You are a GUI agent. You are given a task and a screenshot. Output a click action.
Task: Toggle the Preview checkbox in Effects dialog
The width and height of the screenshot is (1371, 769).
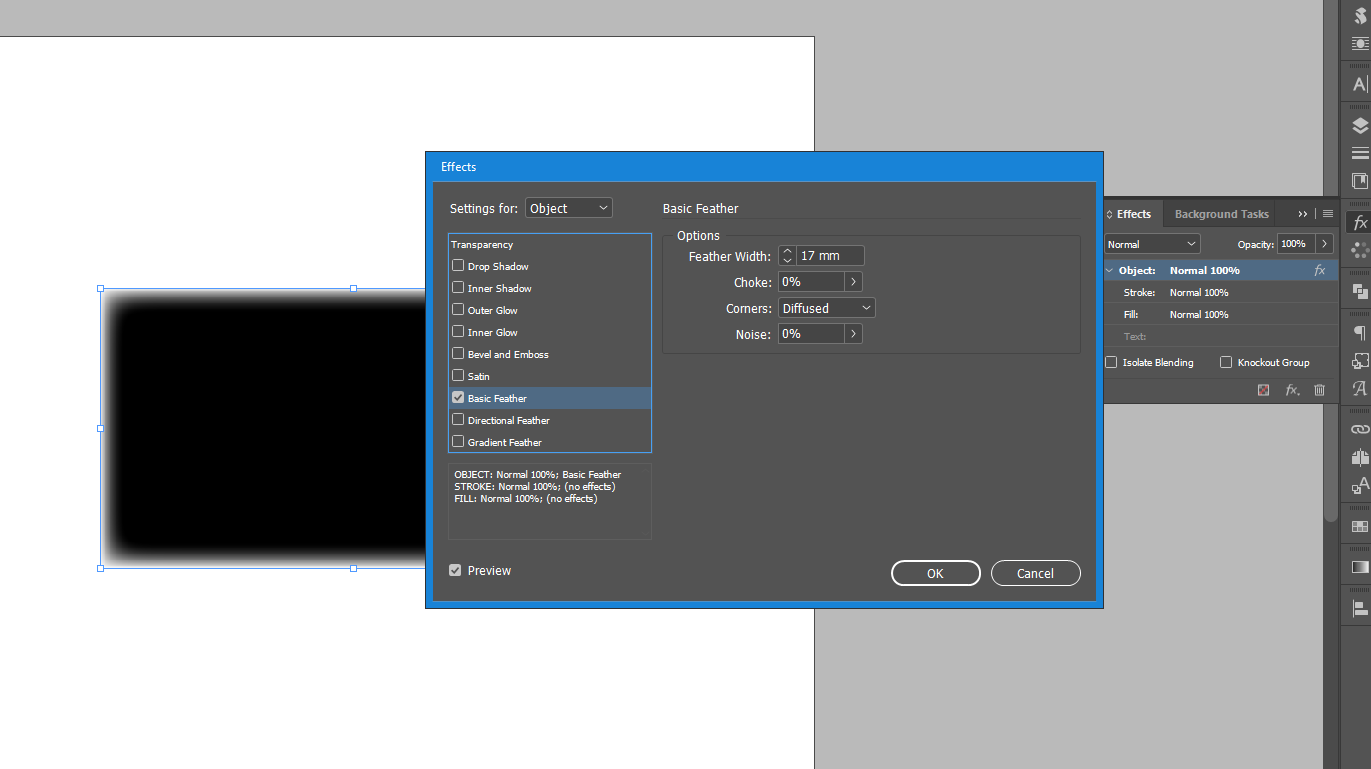(455, 570)
